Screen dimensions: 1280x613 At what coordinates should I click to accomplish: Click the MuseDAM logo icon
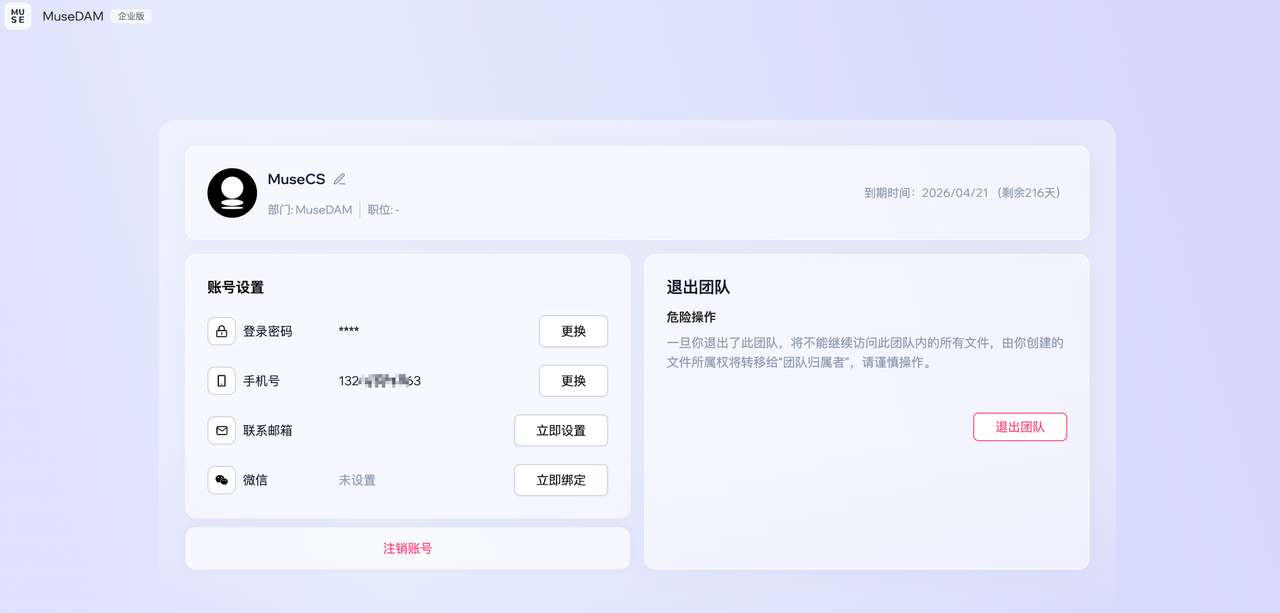click(17, 16)
